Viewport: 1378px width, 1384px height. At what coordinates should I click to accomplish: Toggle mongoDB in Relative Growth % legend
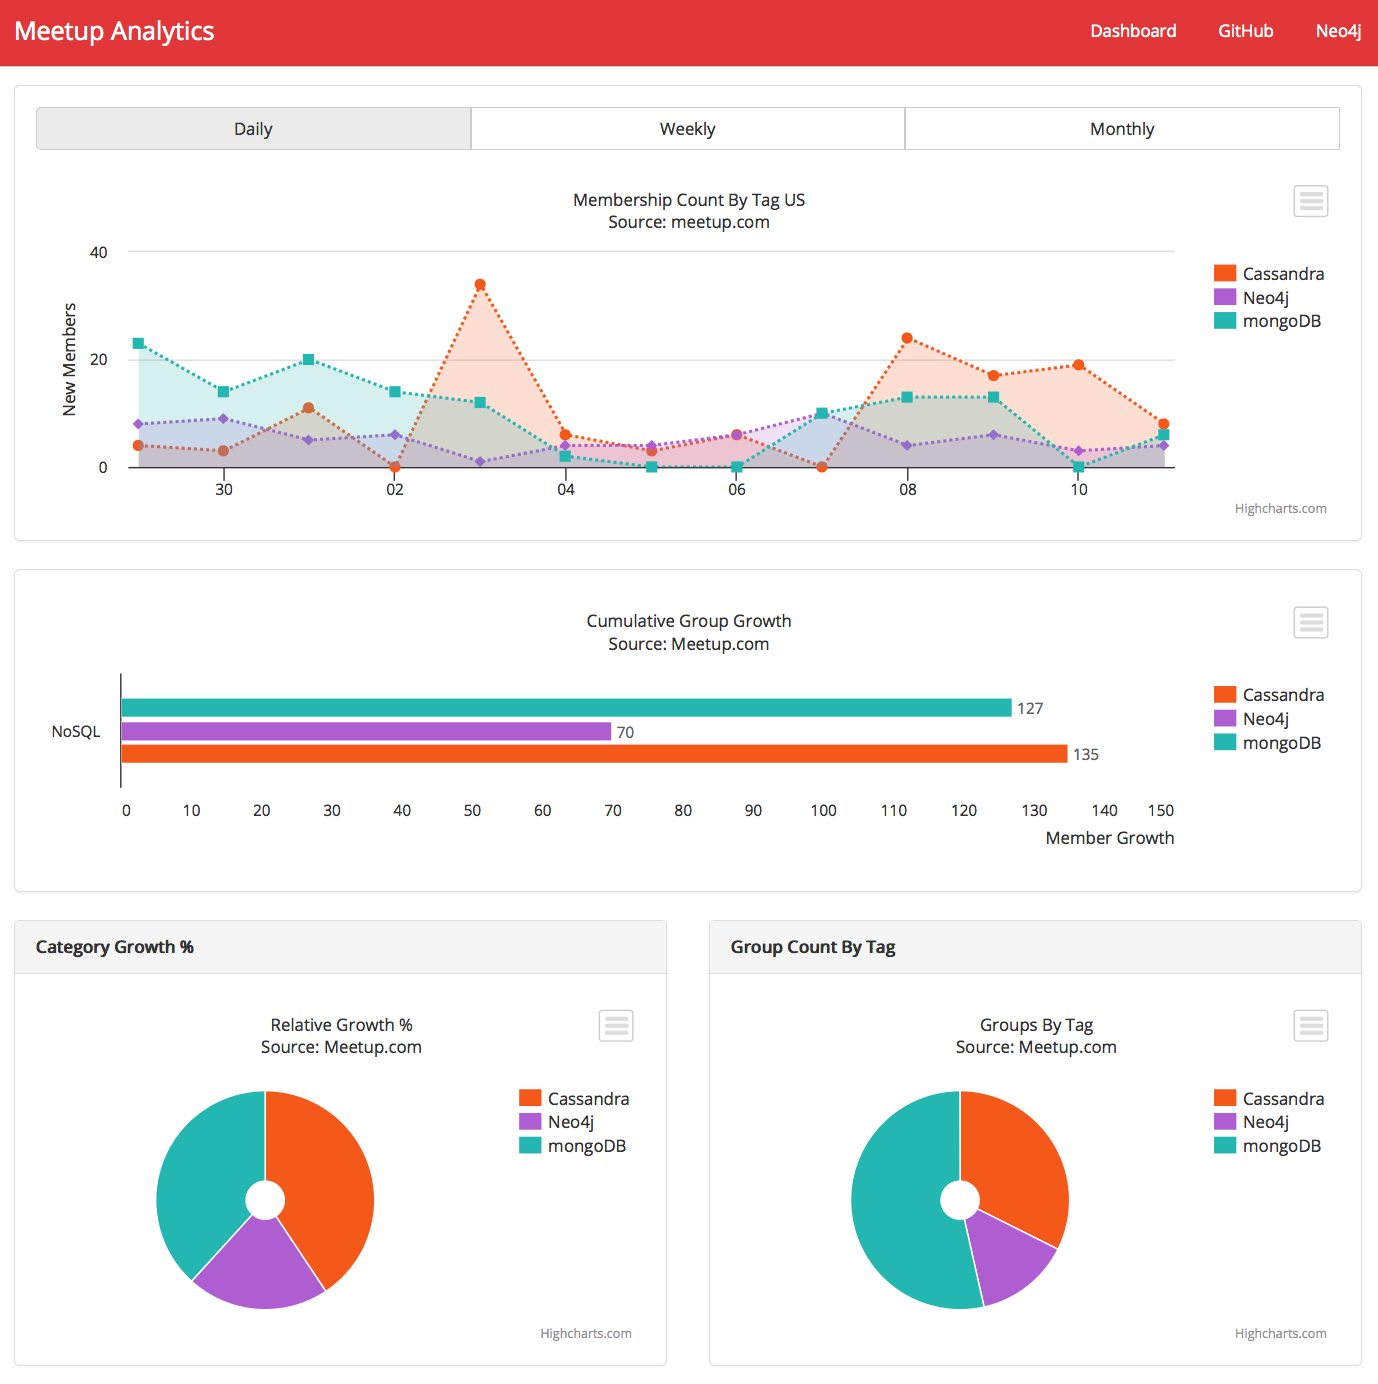click(x=573, y=1146)
